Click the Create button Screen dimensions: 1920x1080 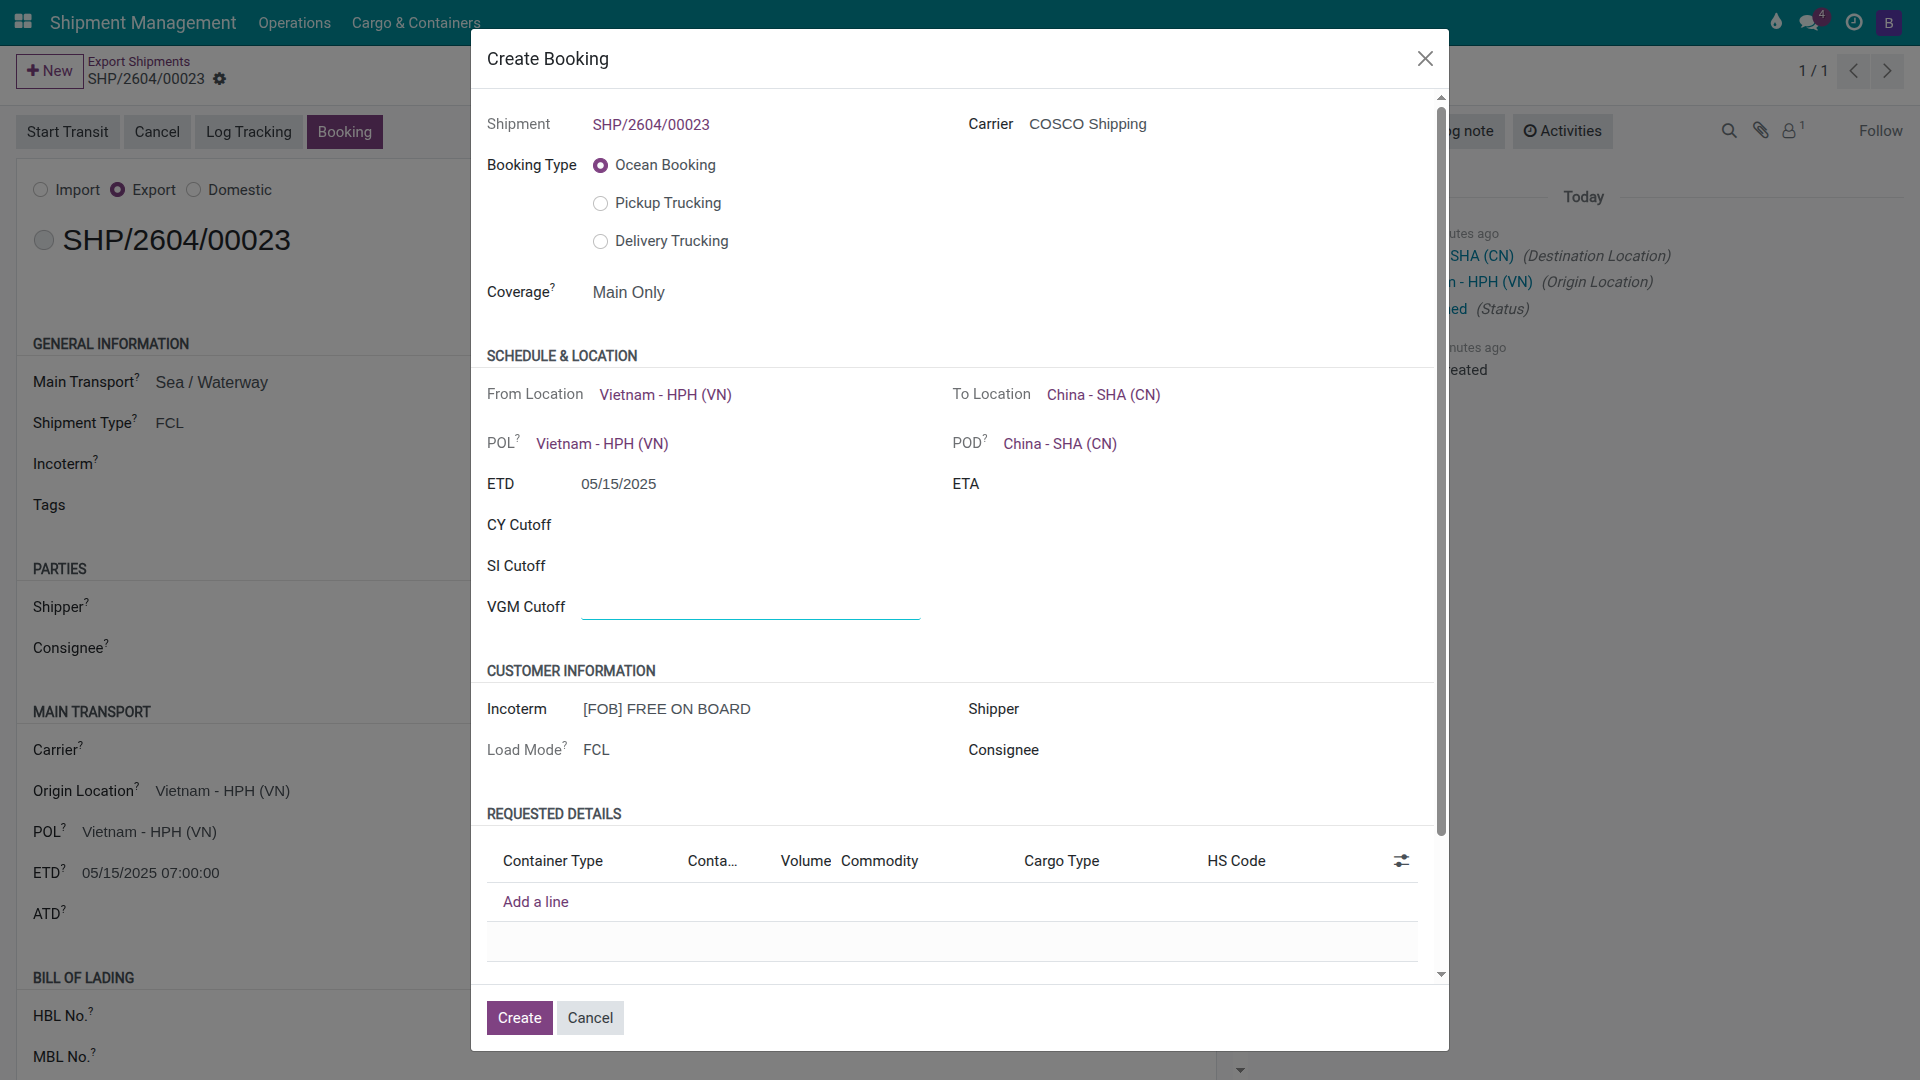click(520, 1018)
